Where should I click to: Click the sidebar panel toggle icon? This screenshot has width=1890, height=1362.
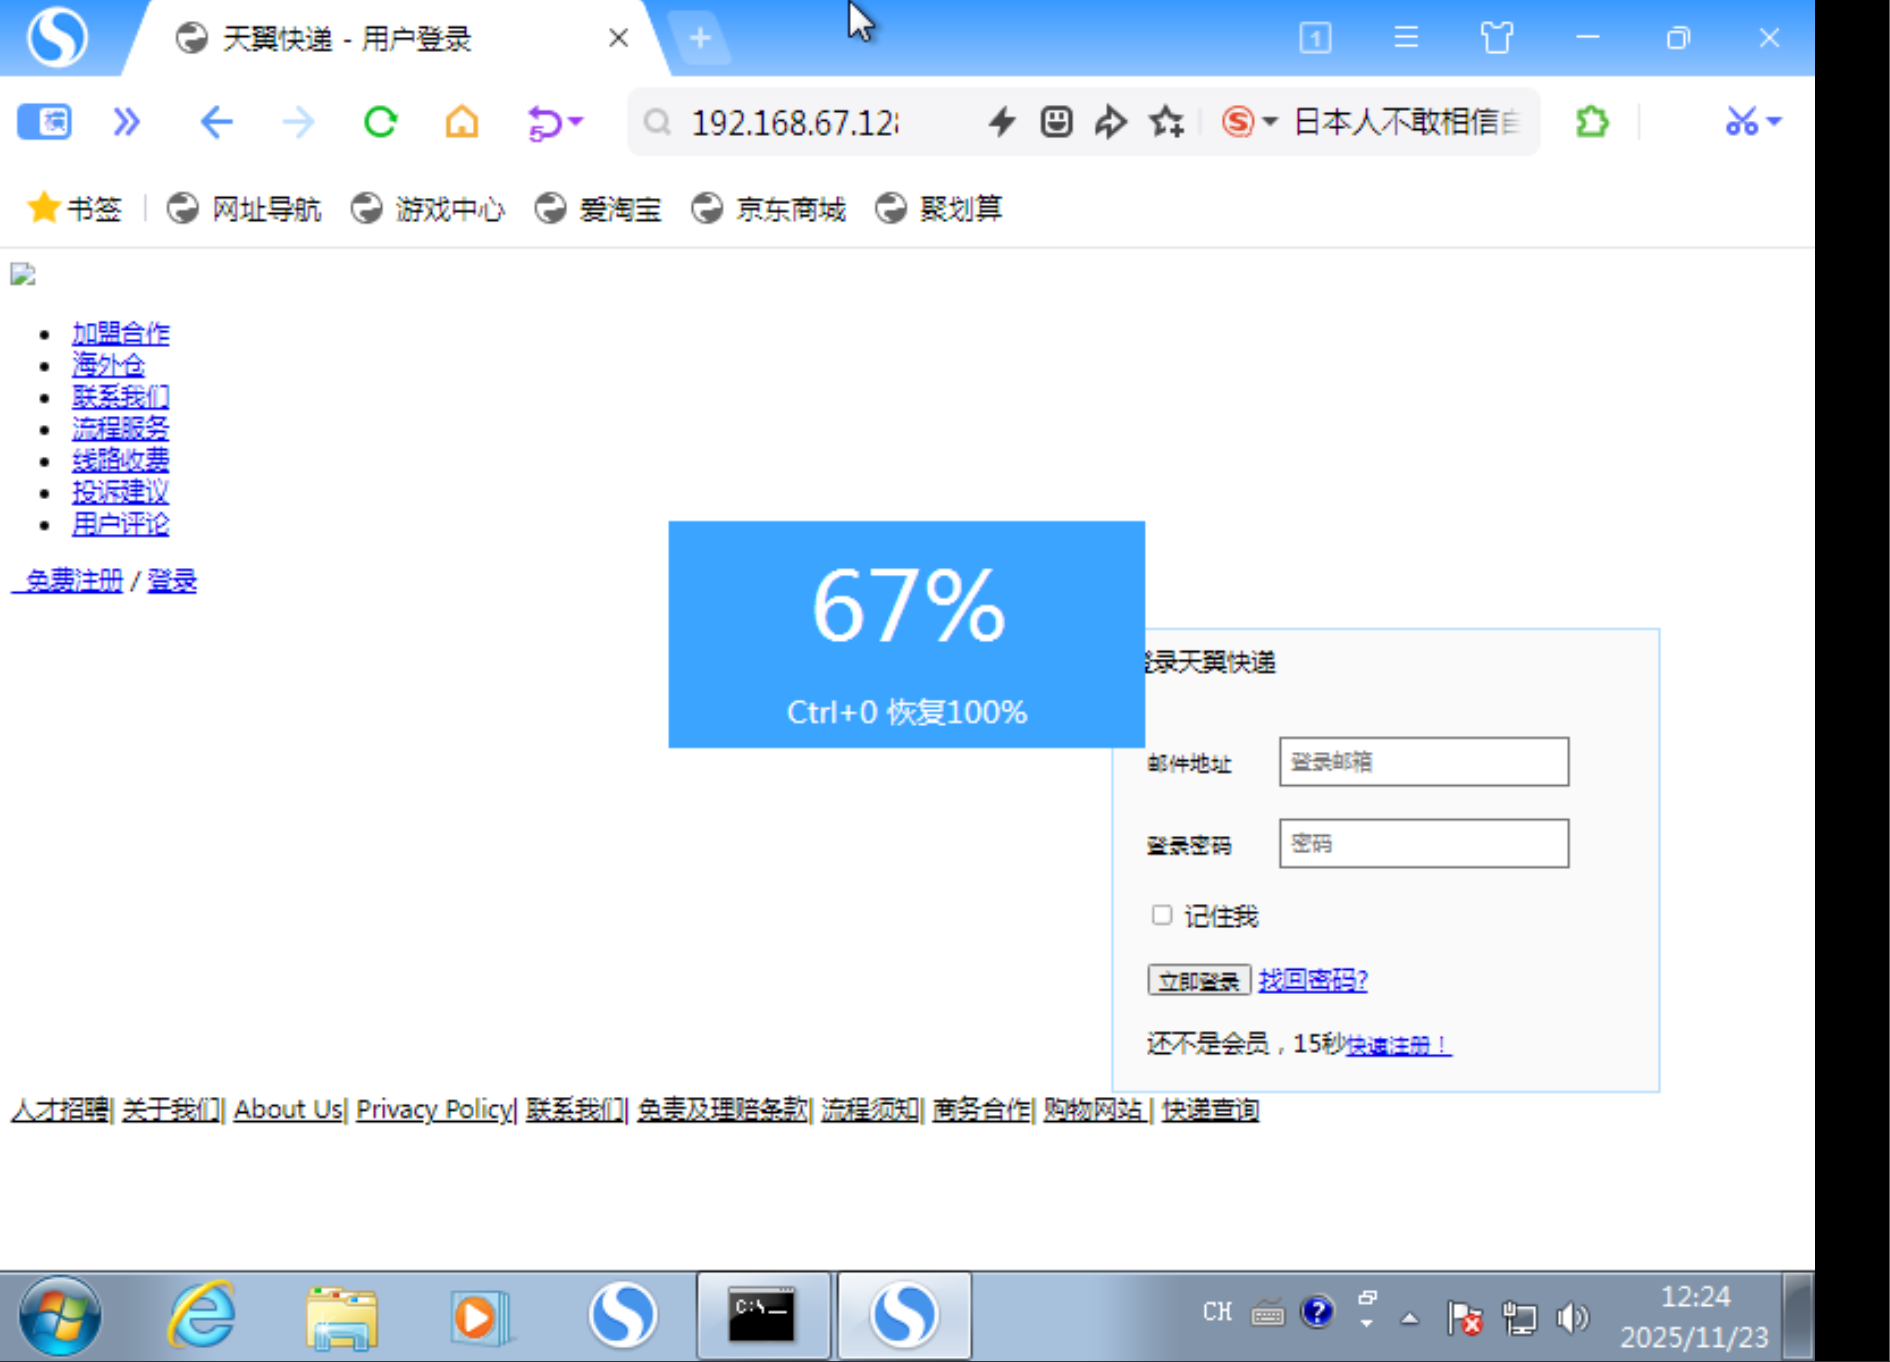coord(44,122)
